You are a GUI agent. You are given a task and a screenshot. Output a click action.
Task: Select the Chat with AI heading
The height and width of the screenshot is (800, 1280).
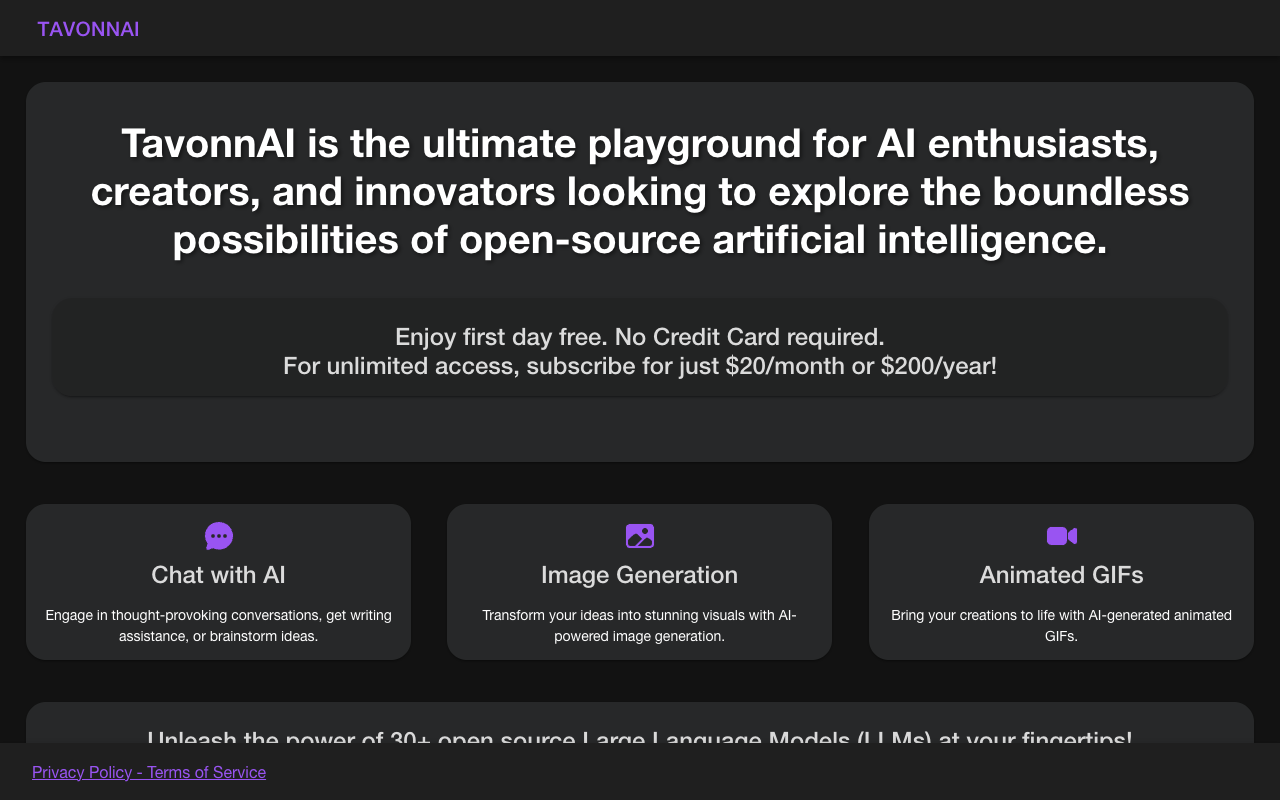coord(219,575)
